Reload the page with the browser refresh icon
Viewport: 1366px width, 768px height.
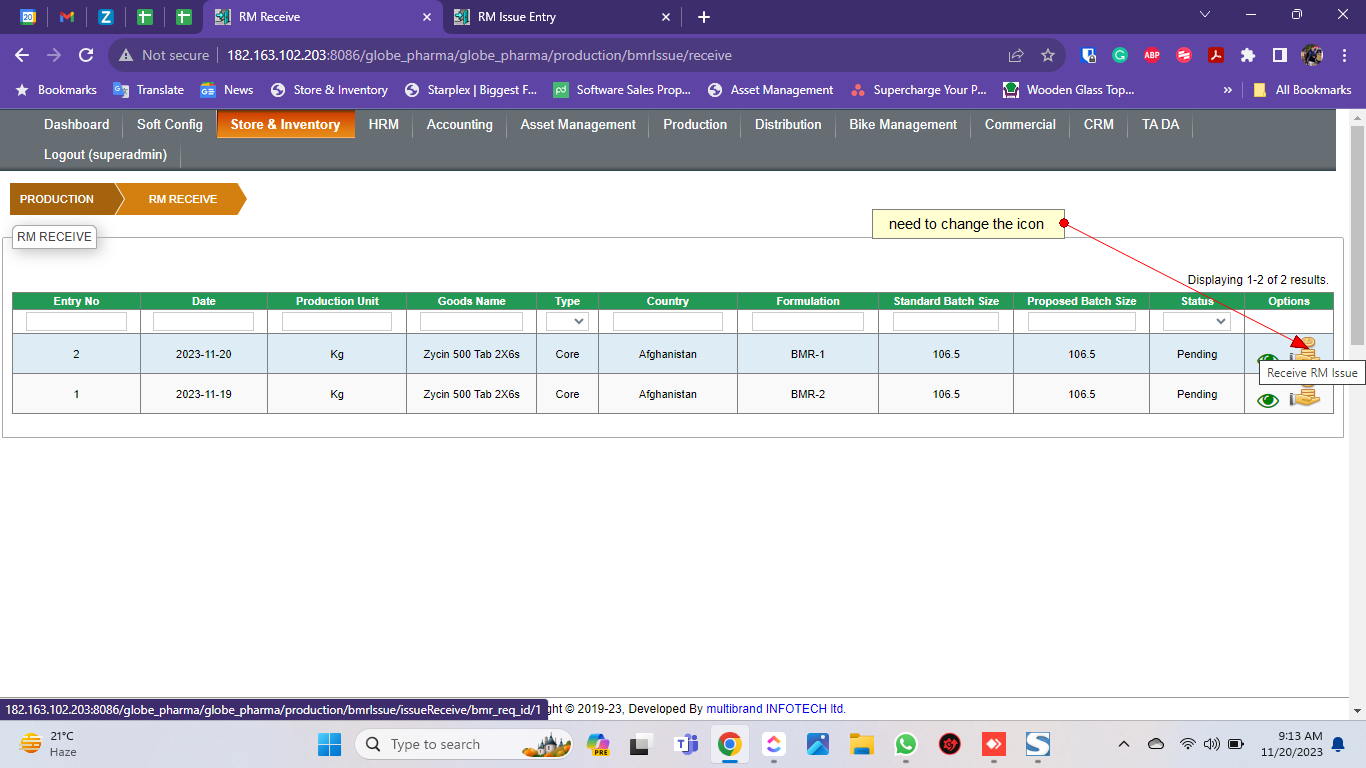[x=86, y=55]
